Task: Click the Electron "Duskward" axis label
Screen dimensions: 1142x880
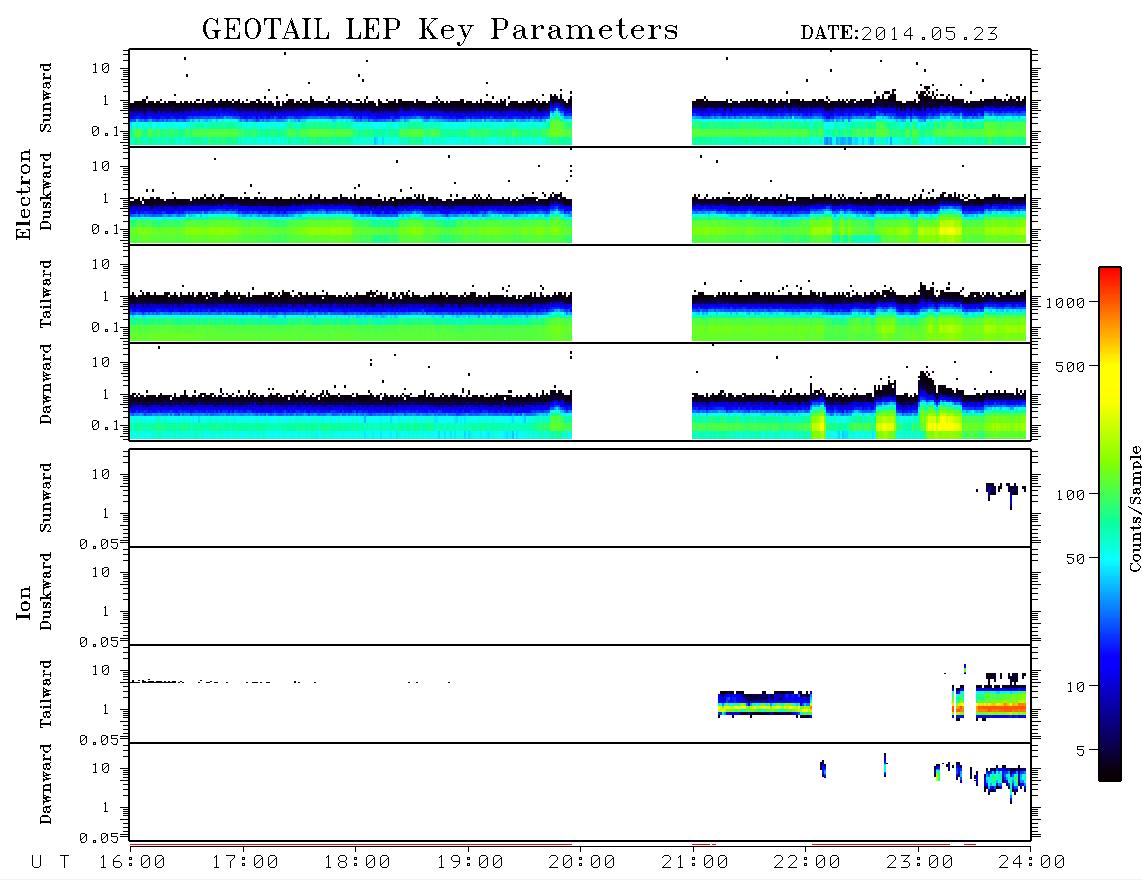Action: (x=46, y=192)
